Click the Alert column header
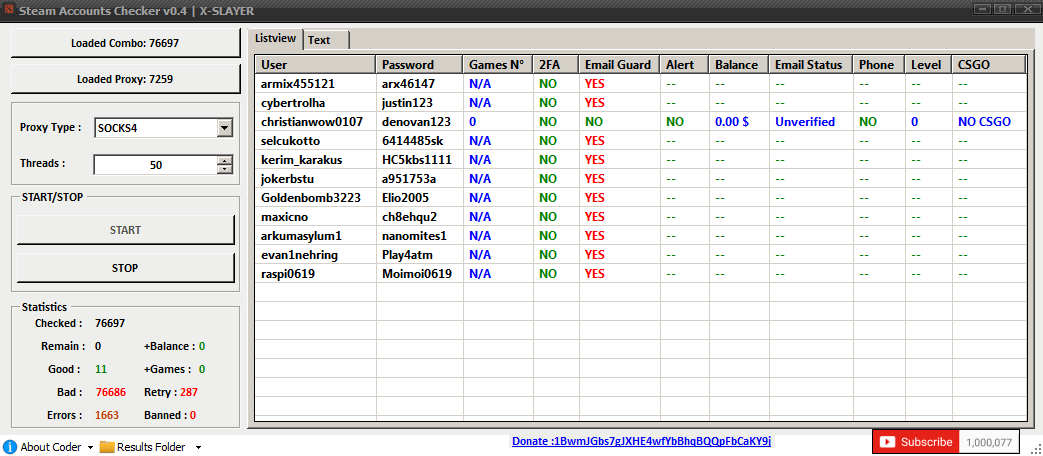Screen dimensions: 1043x456 click(684, 64)
